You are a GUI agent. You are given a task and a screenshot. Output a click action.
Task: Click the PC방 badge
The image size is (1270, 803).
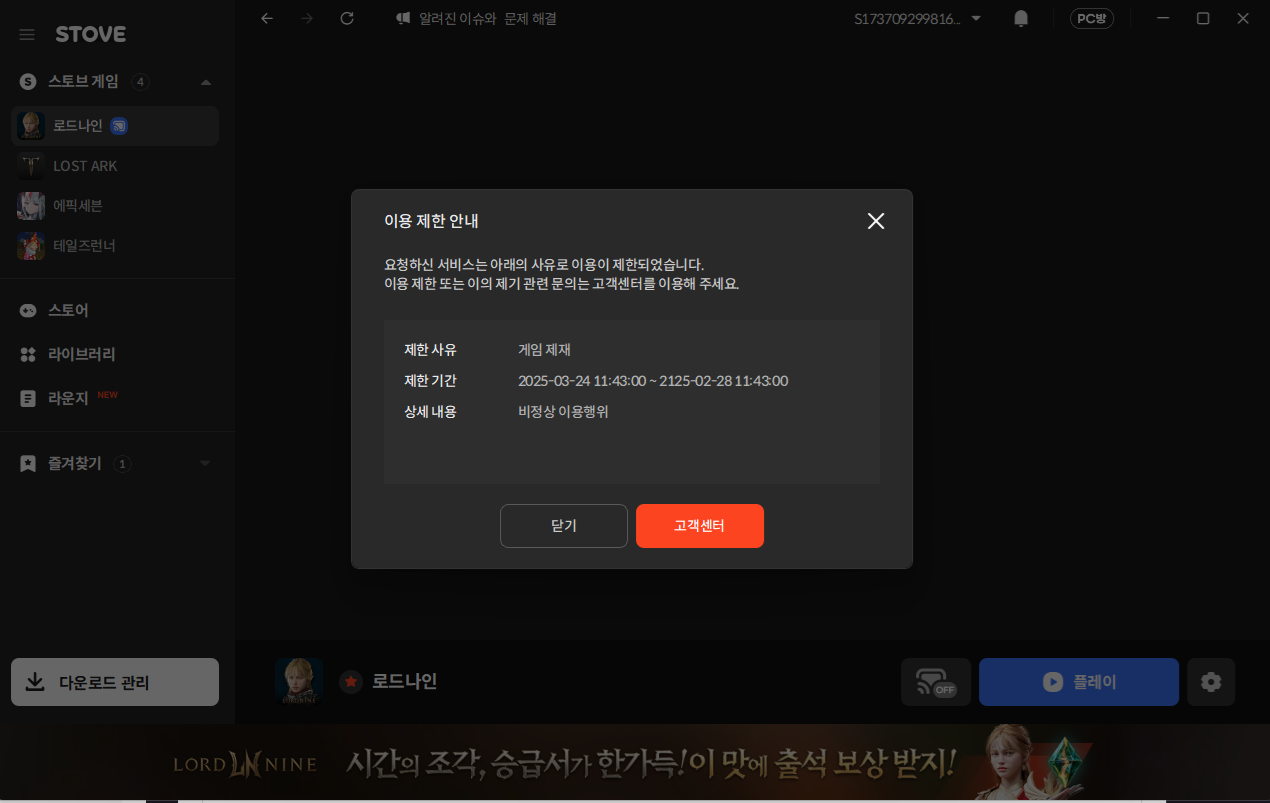(x=1092, y=18)
